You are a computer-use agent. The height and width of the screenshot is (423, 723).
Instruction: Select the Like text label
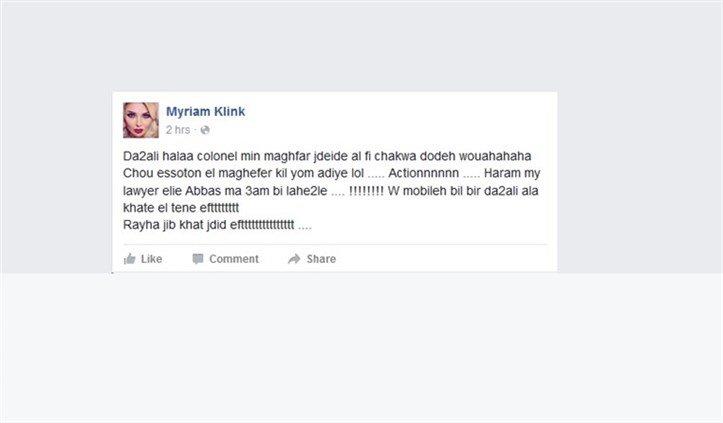tap(152, 259)
